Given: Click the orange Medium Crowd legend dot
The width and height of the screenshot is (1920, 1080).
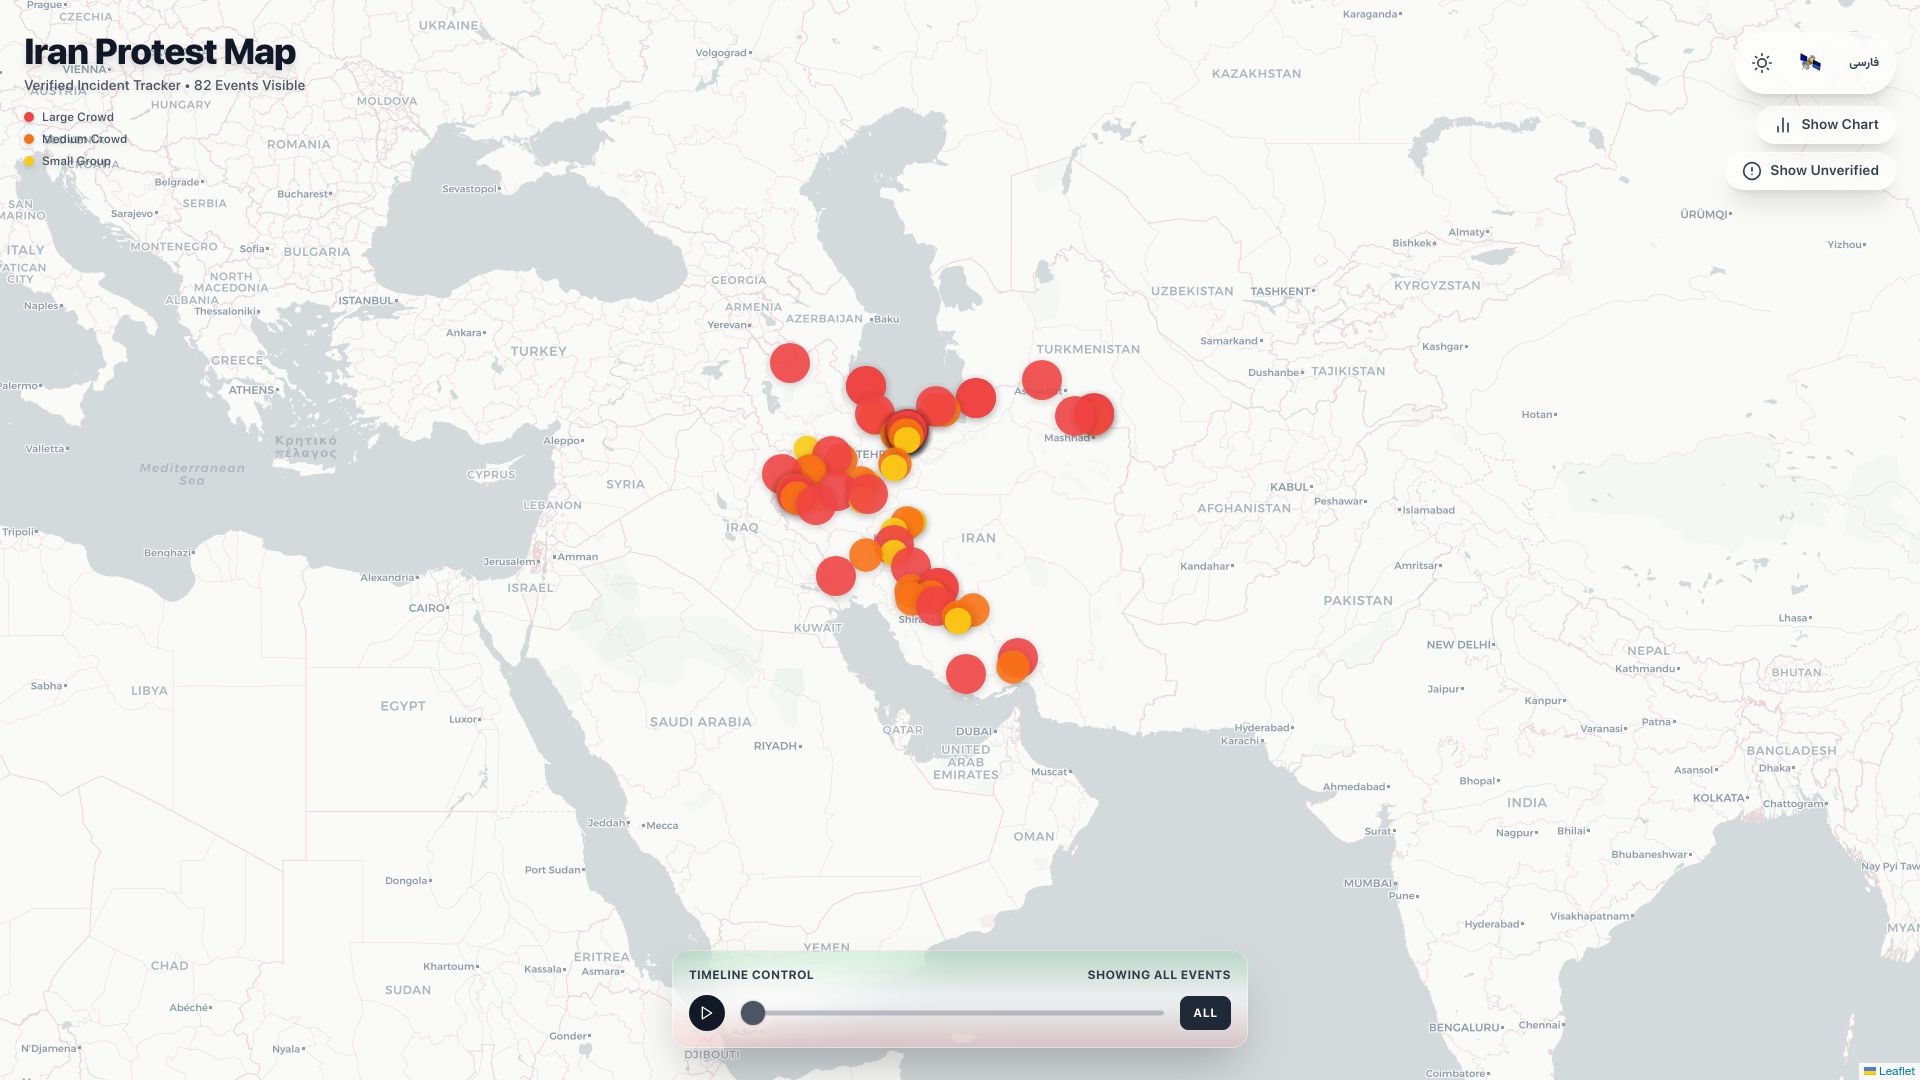Looking at the screenshot, I should pyautogui.click(x=29, y=139).
